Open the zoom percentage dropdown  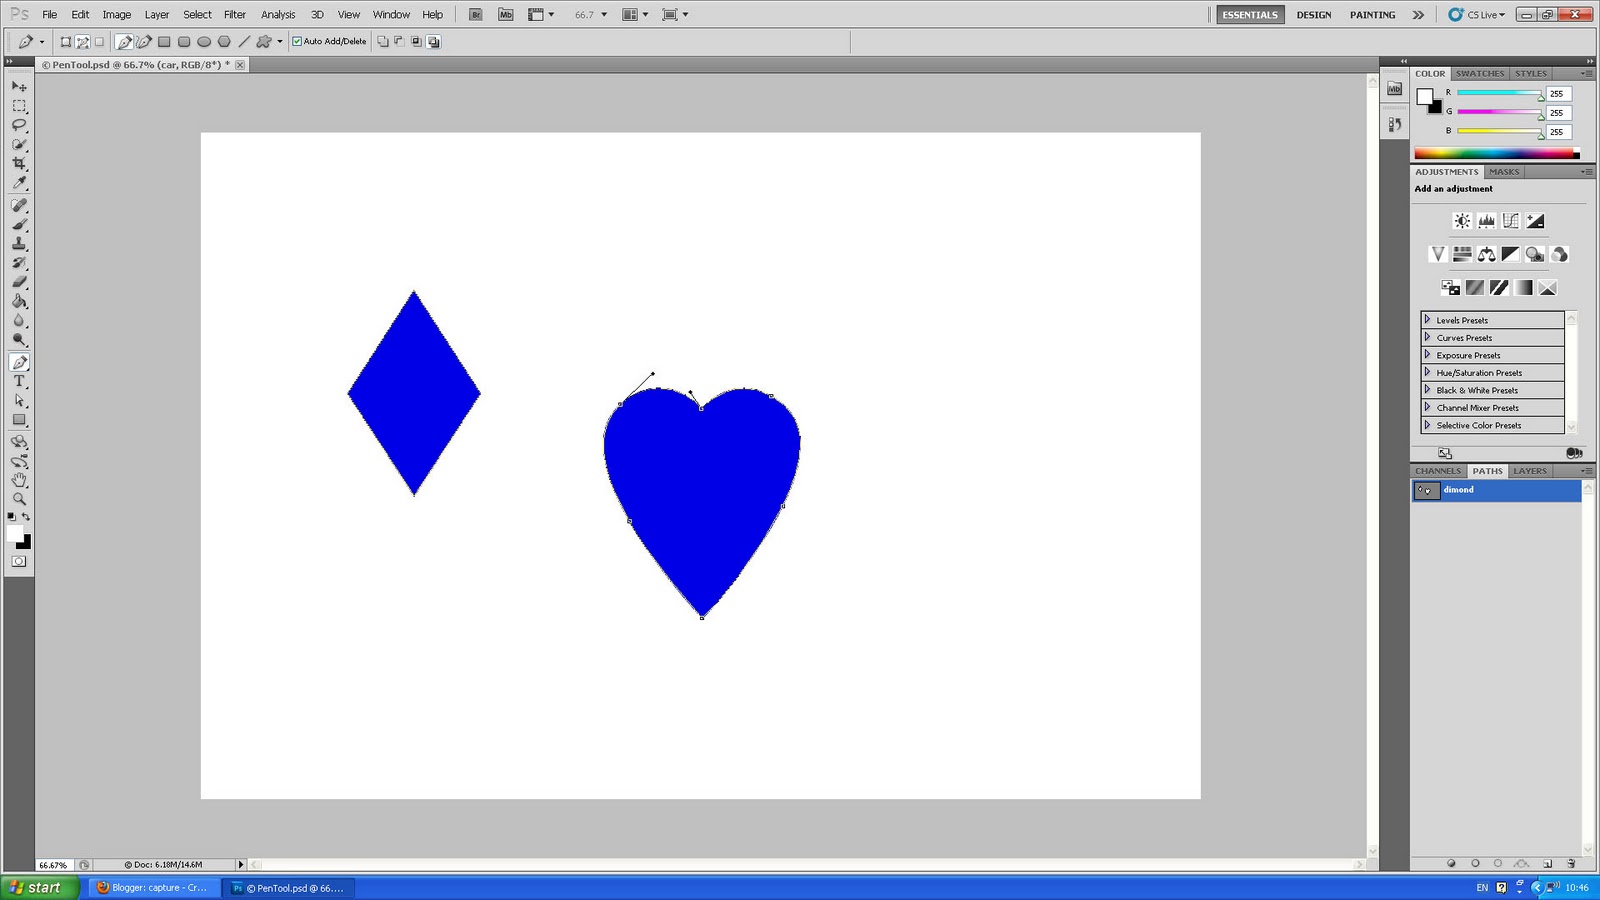603,14
